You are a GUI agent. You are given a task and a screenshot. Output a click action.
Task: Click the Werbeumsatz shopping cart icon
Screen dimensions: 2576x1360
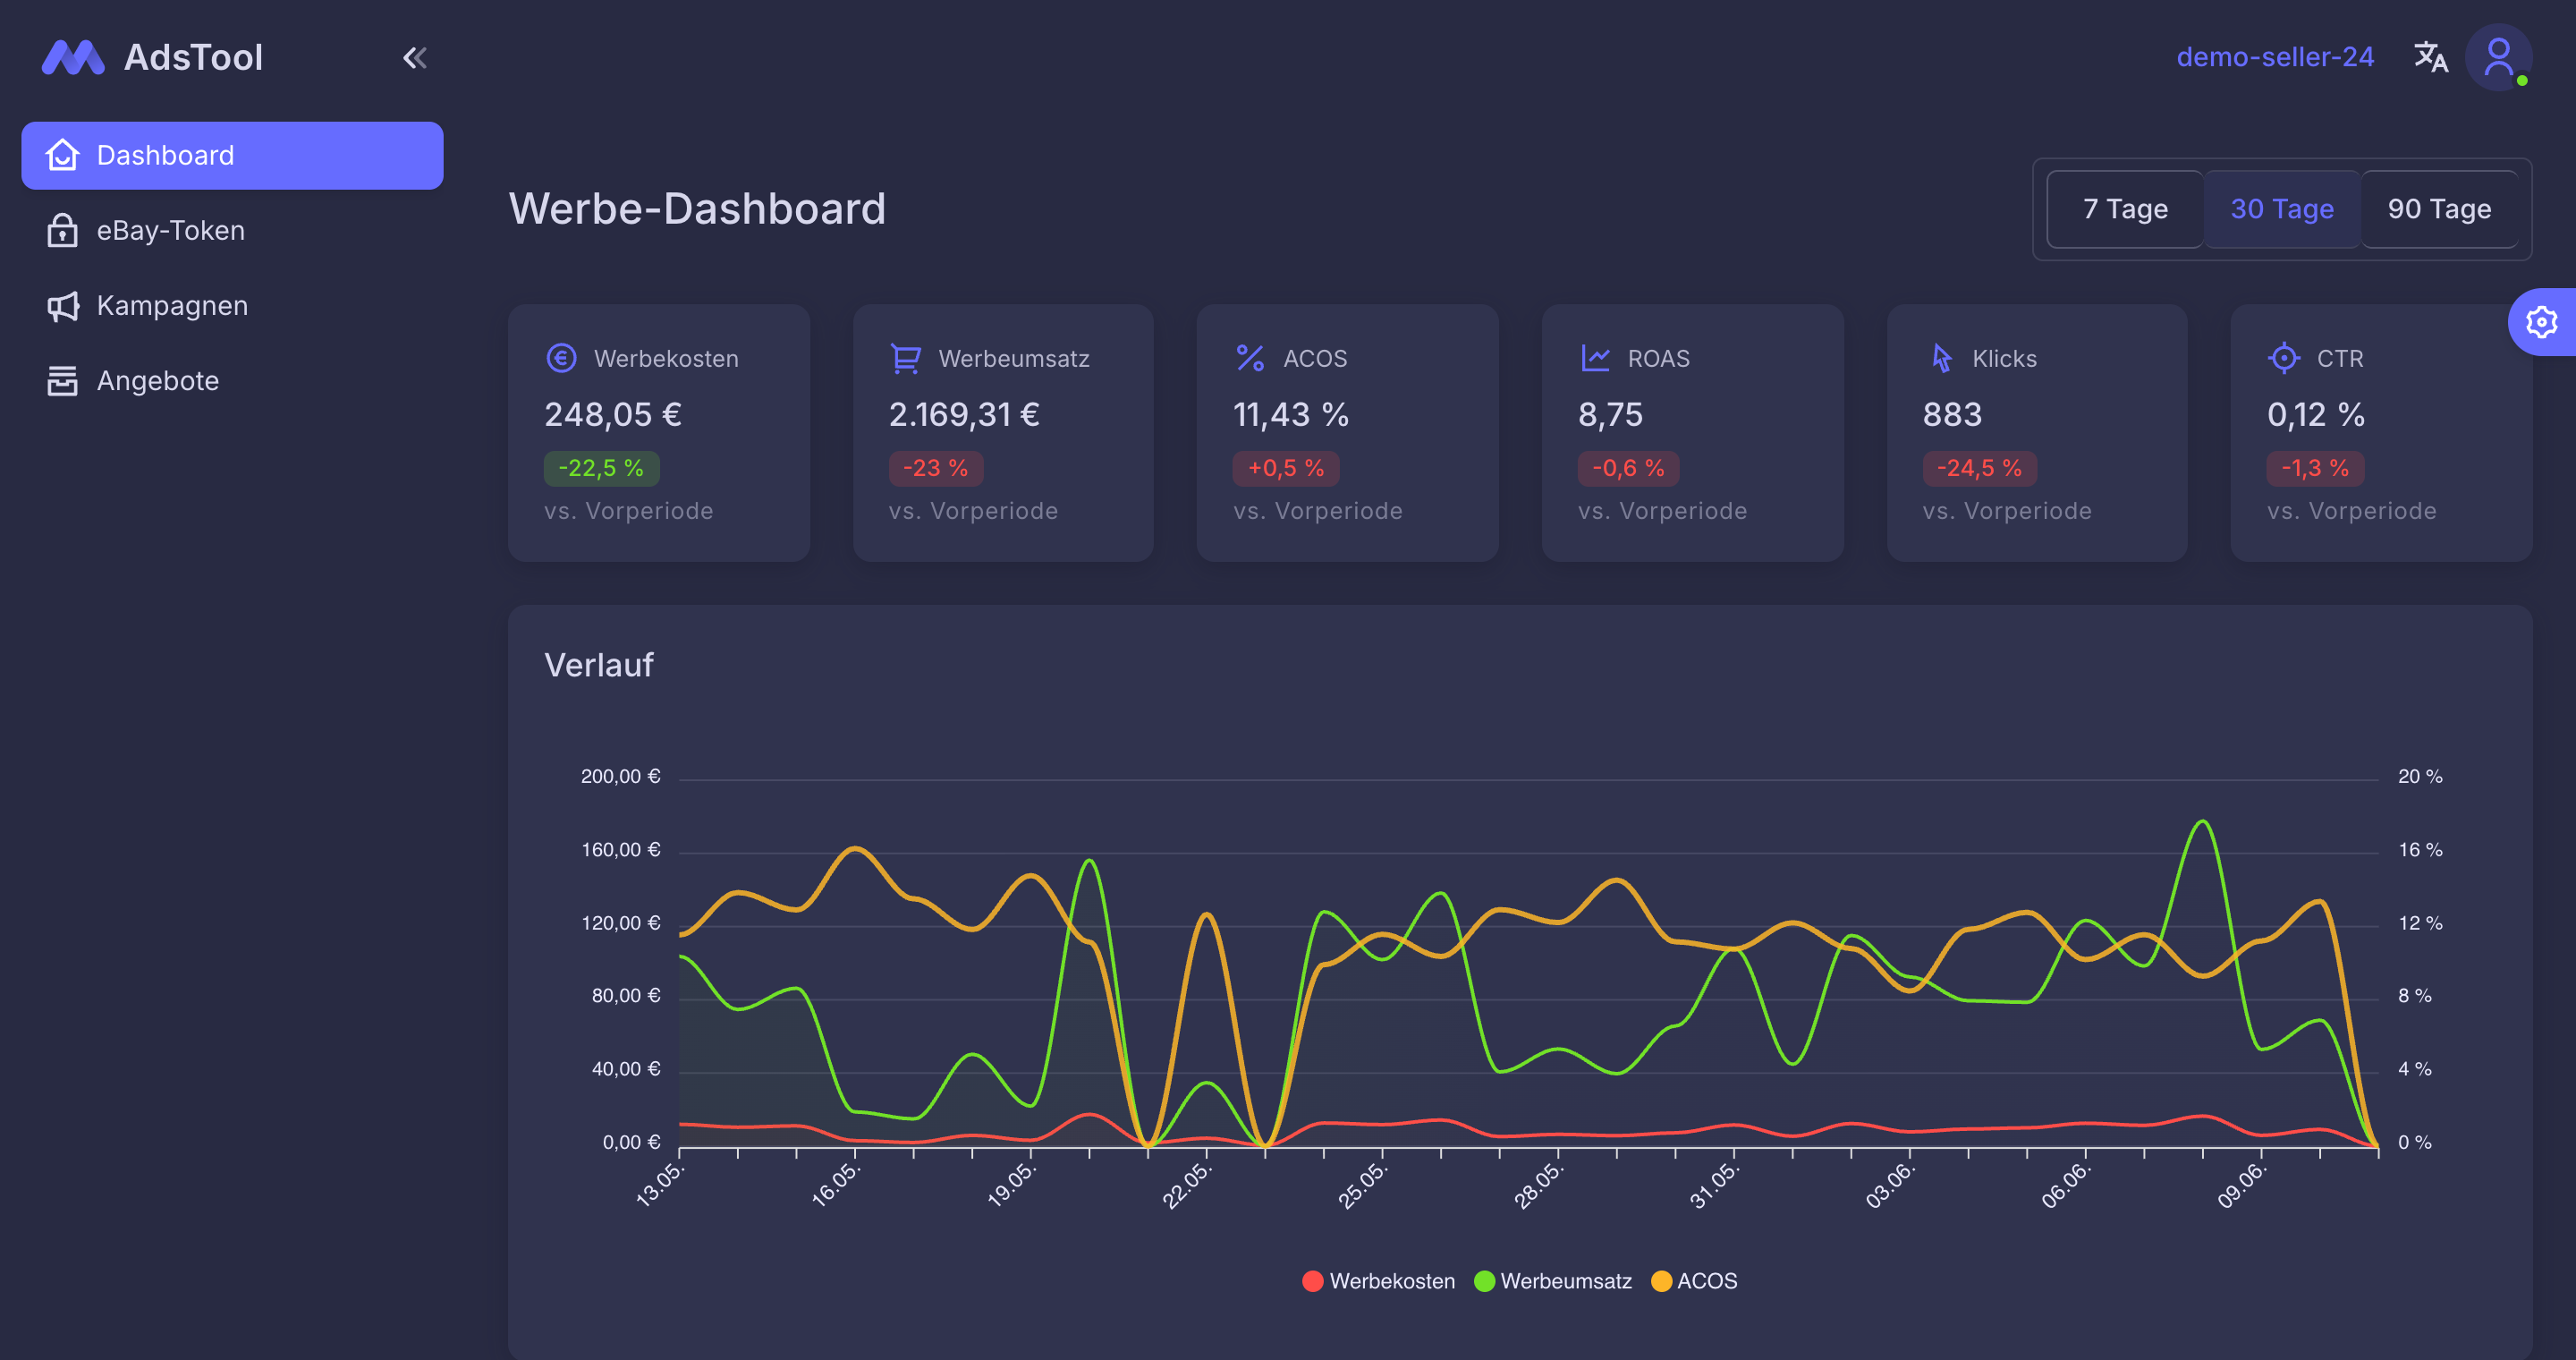coord(905,358)
